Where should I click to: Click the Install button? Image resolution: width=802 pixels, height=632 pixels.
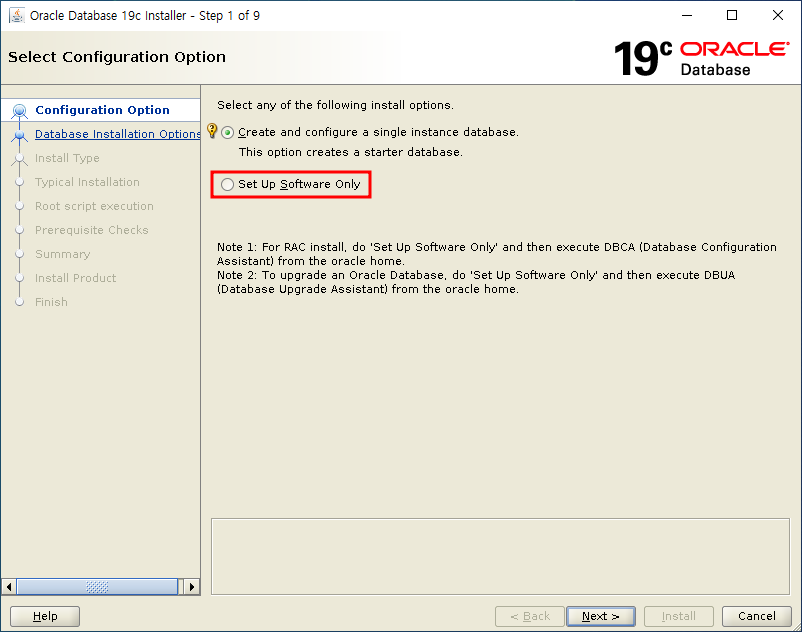pos(679,616)
